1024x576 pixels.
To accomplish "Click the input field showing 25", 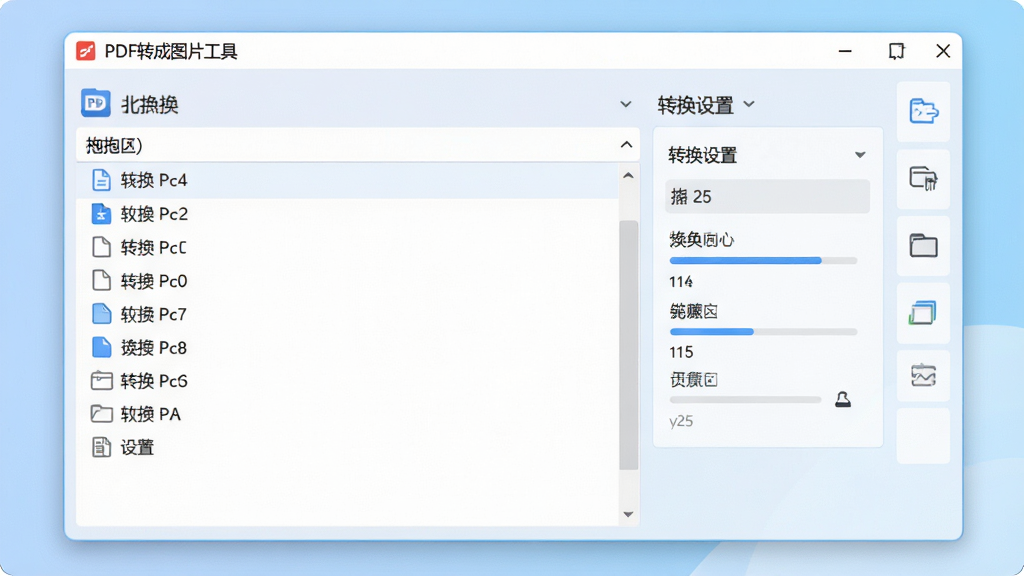I will pyautogui.click(x=767, y=197).
